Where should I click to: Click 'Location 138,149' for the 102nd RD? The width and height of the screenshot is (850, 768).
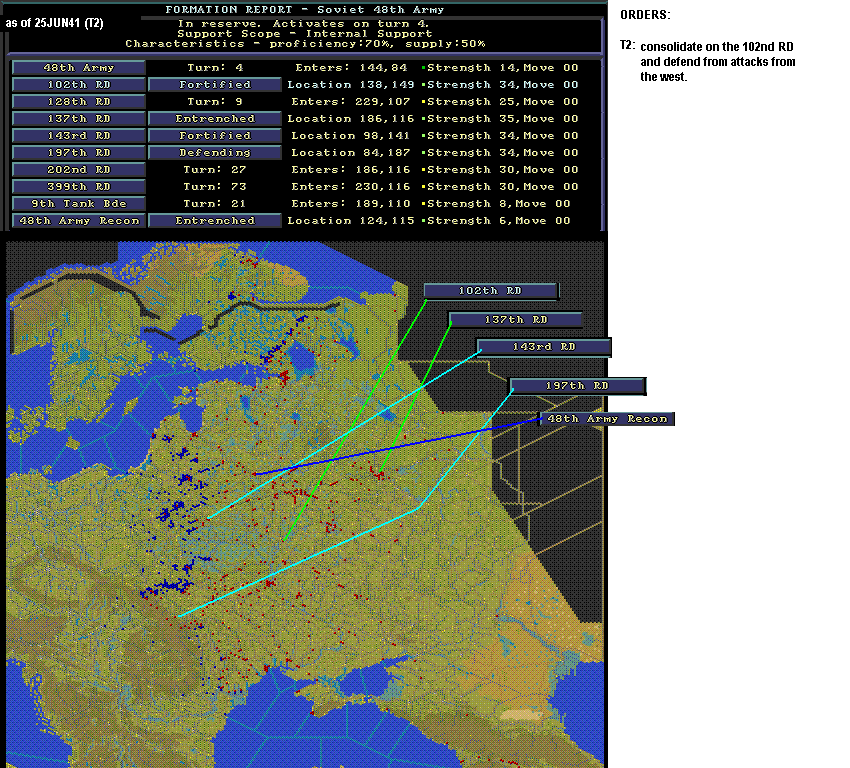[351, 85]
